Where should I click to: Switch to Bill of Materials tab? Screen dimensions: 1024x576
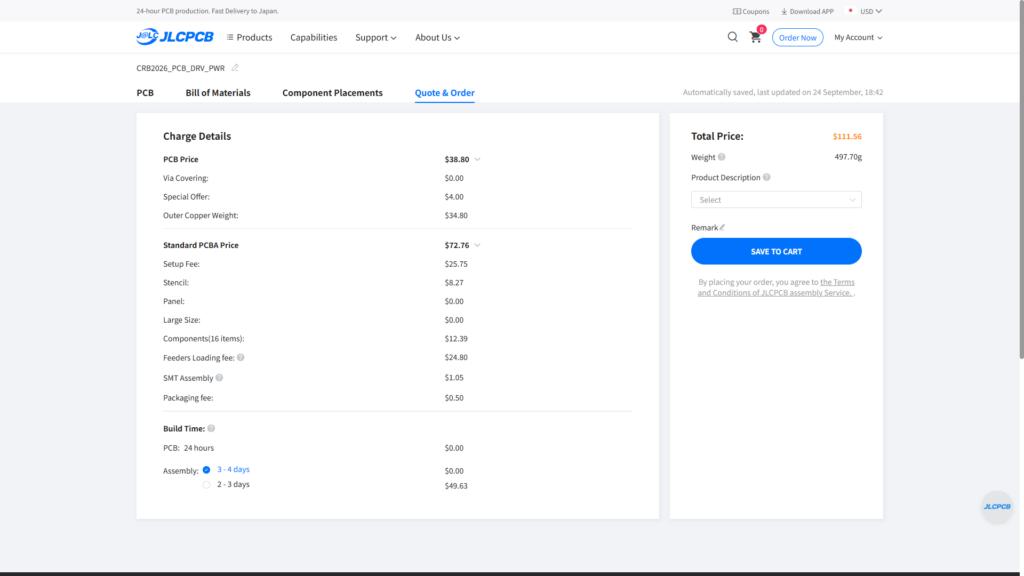coord(217,93)
